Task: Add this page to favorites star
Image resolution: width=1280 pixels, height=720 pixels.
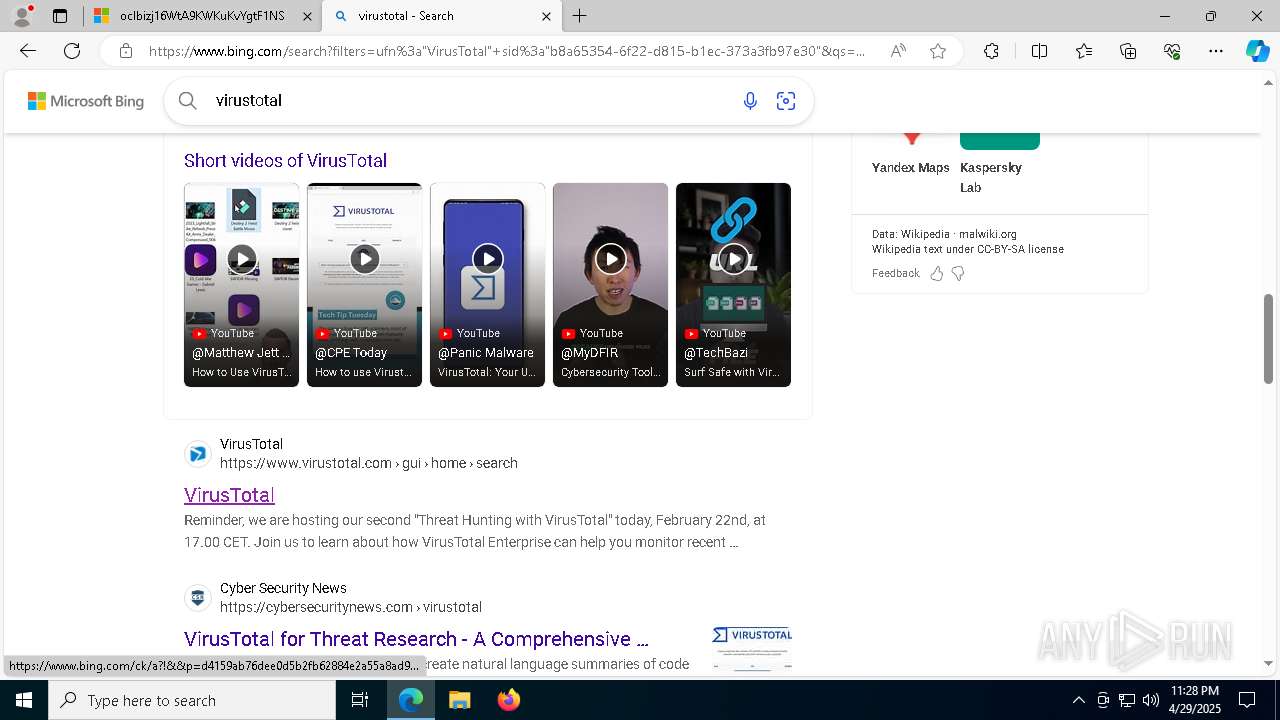Action: tap(938, 51)
